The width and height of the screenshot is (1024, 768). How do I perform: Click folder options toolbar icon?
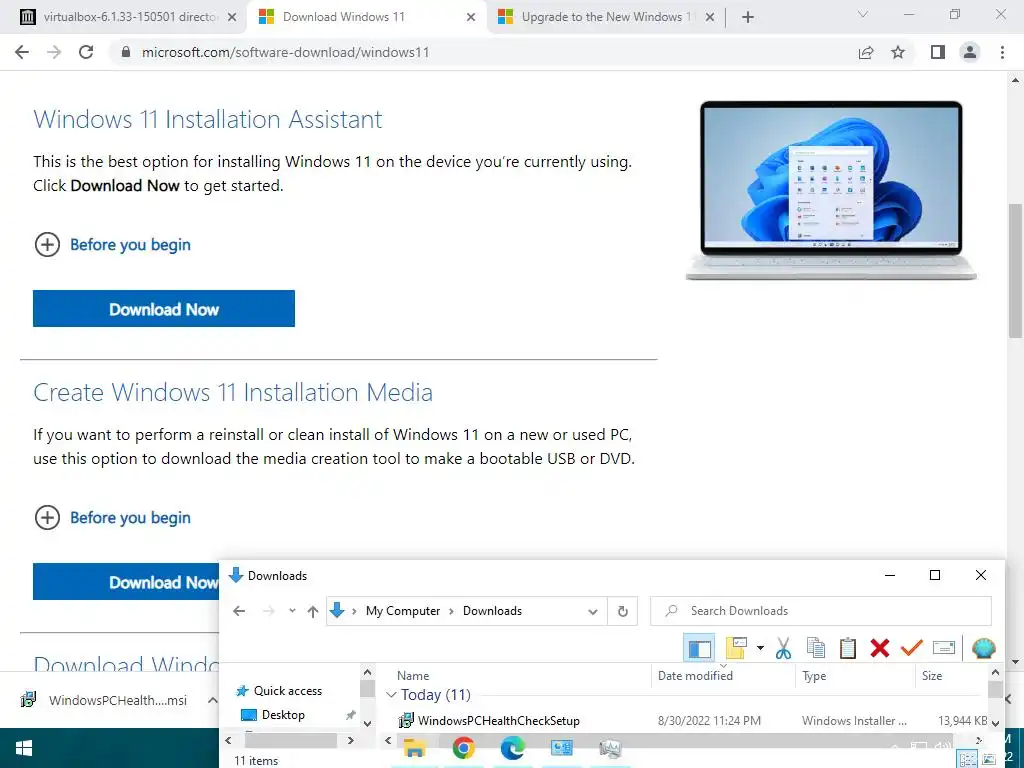click(736, 648)
